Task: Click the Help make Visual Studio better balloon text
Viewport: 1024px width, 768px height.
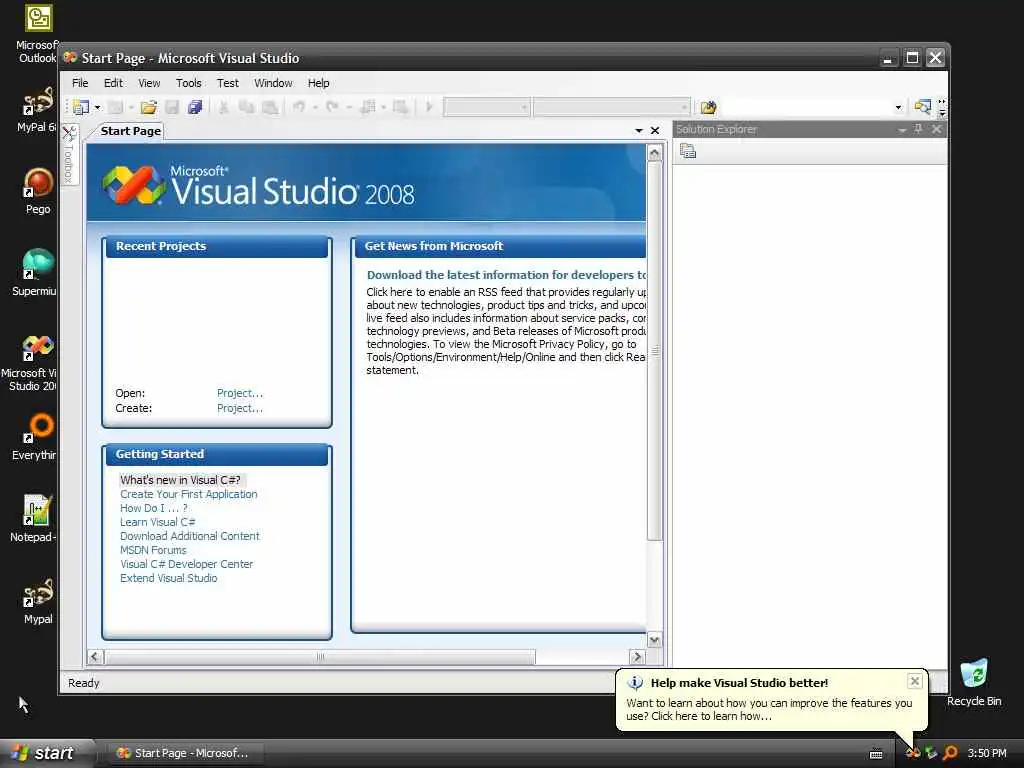Action: pyautogui.click(x=769, y=709)
